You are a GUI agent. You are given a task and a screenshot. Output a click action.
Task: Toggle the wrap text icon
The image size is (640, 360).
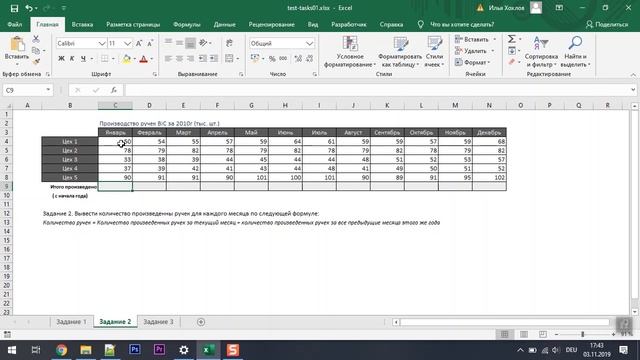pos(229,42)
